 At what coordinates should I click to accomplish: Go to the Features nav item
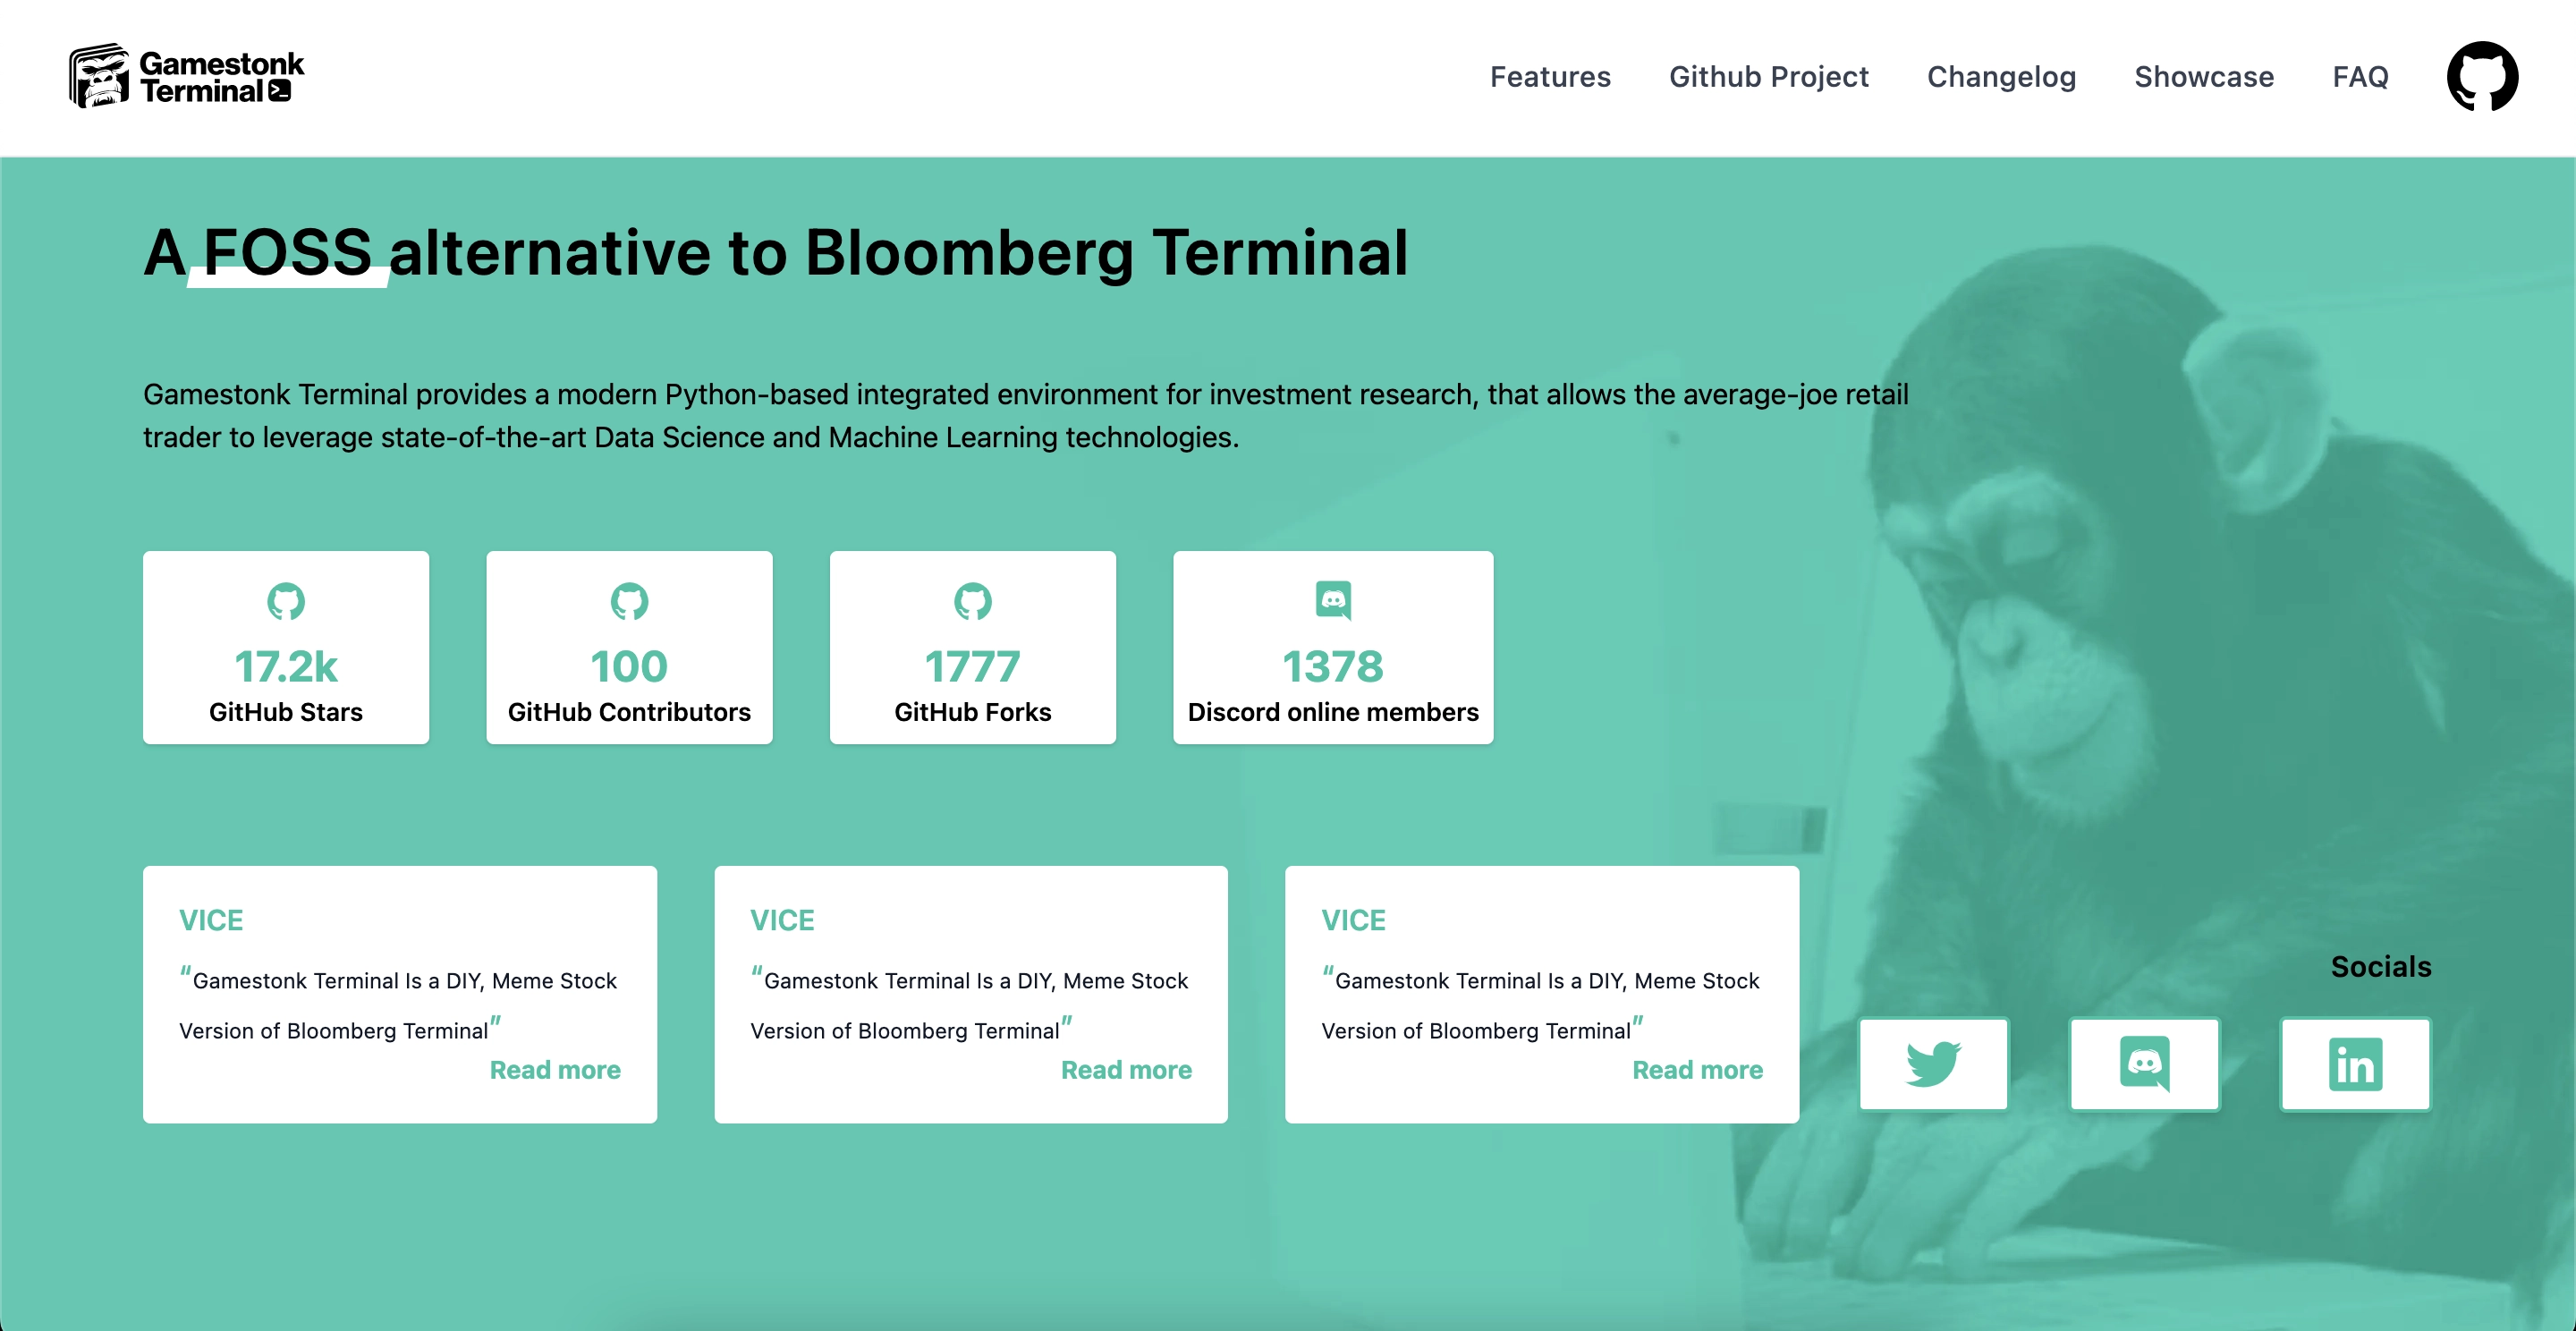click(x=1550, y=77)
